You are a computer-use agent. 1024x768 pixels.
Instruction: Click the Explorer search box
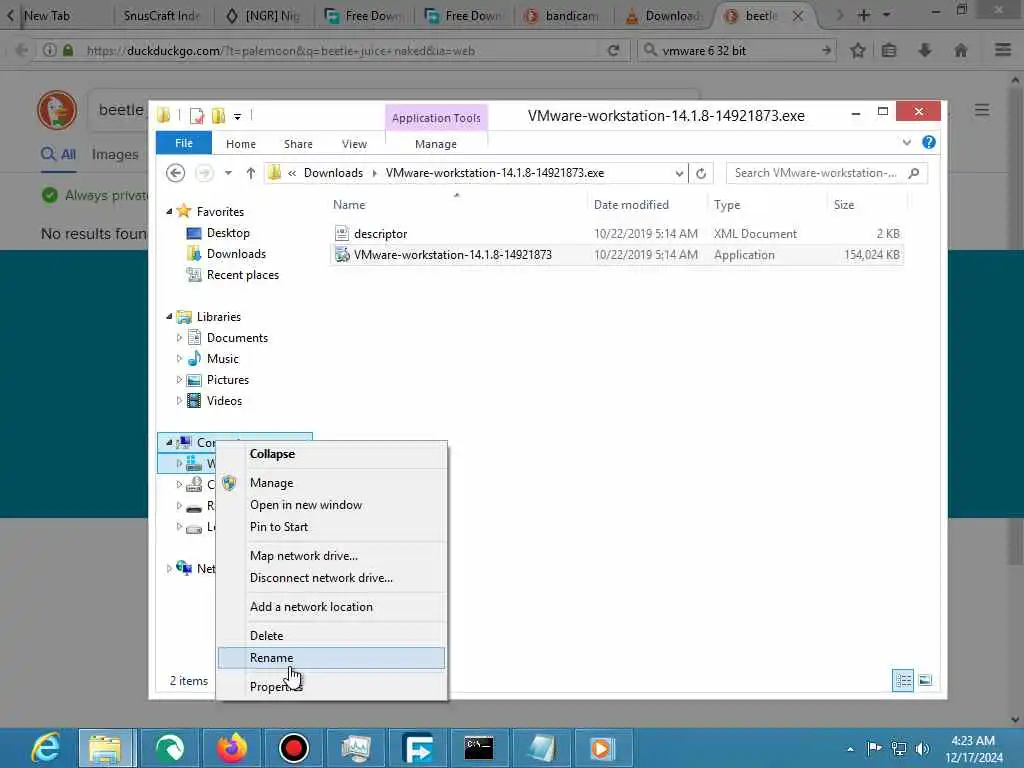pos(825,173)
